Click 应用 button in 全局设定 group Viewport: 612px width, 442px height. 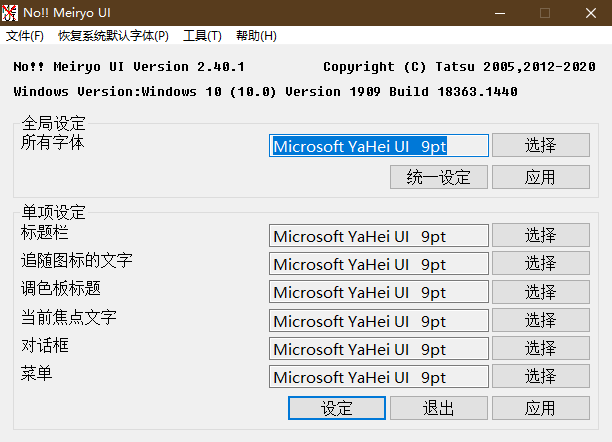pyautogui.click(x=541, y=177)
